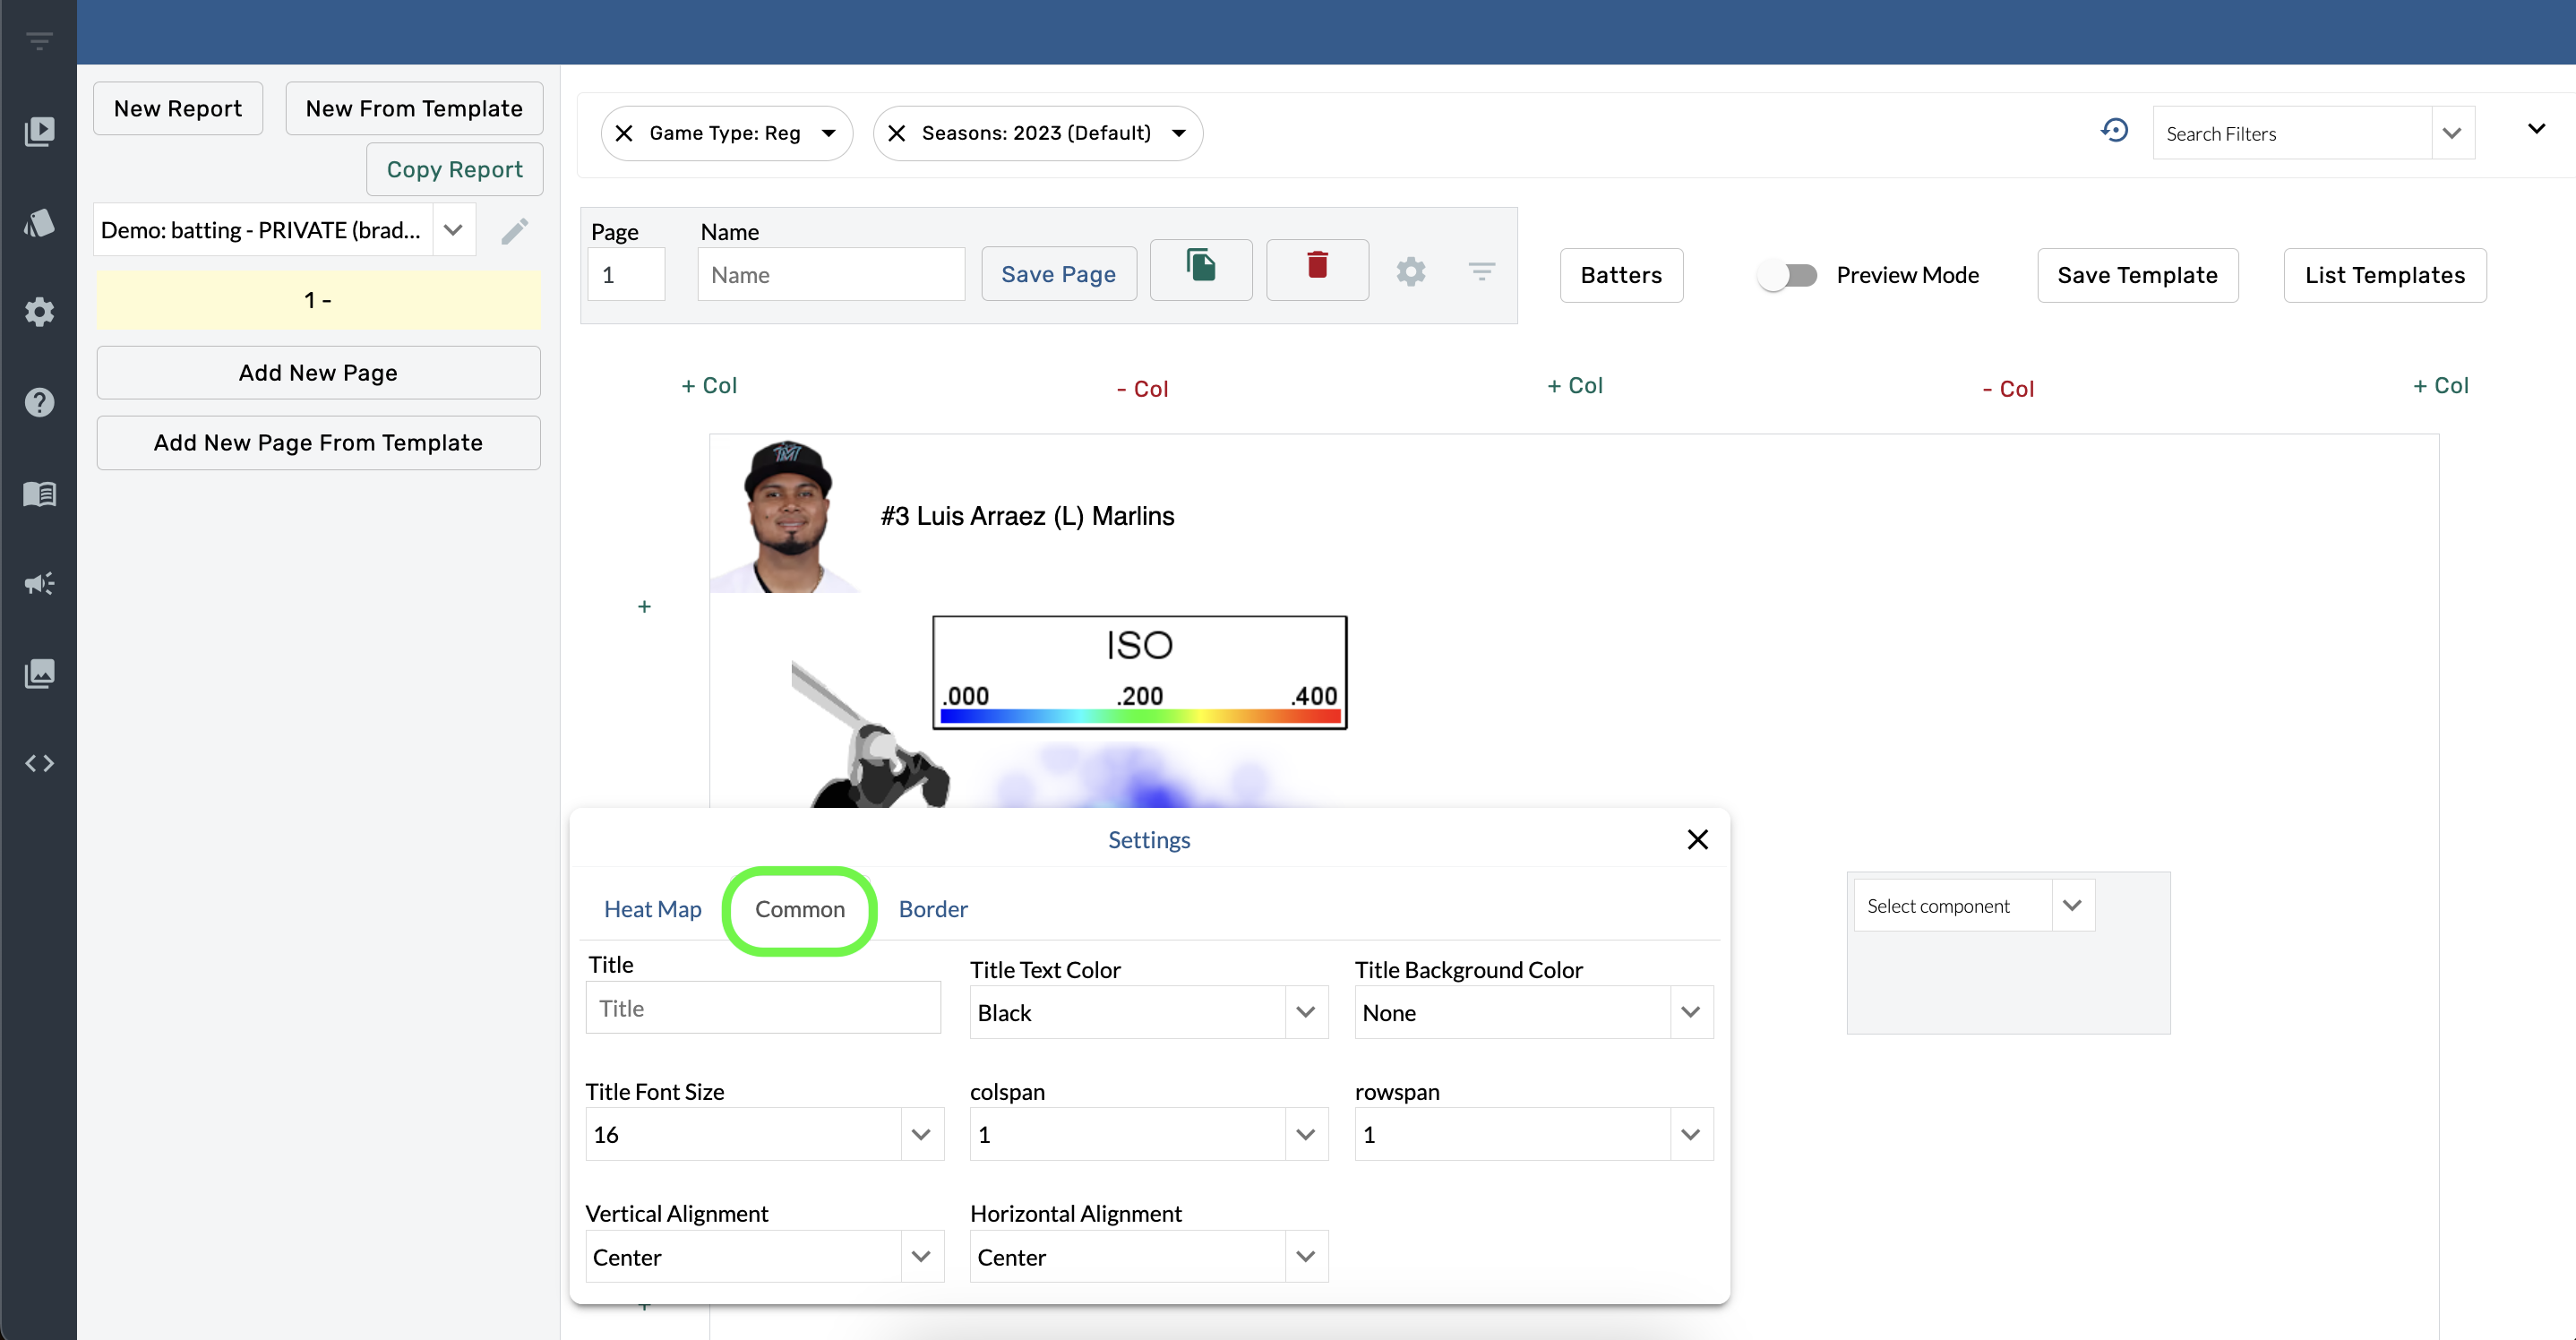Click the Title text input field
Image resolution: width=2576 pixels, height=1340 pixels.
763,1008
